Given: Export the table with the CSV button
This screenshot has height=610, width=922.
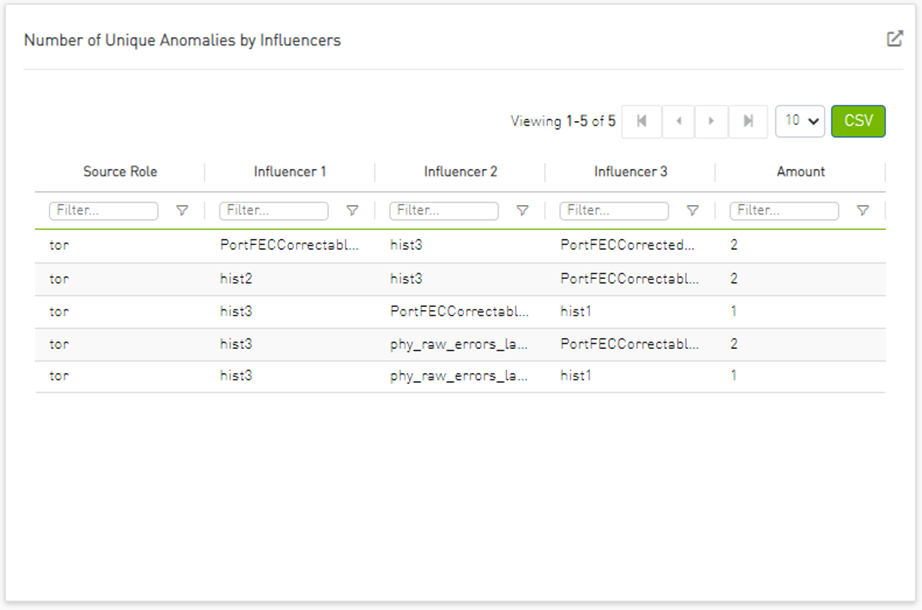Looking at the screenshot, I should (858, 121).
